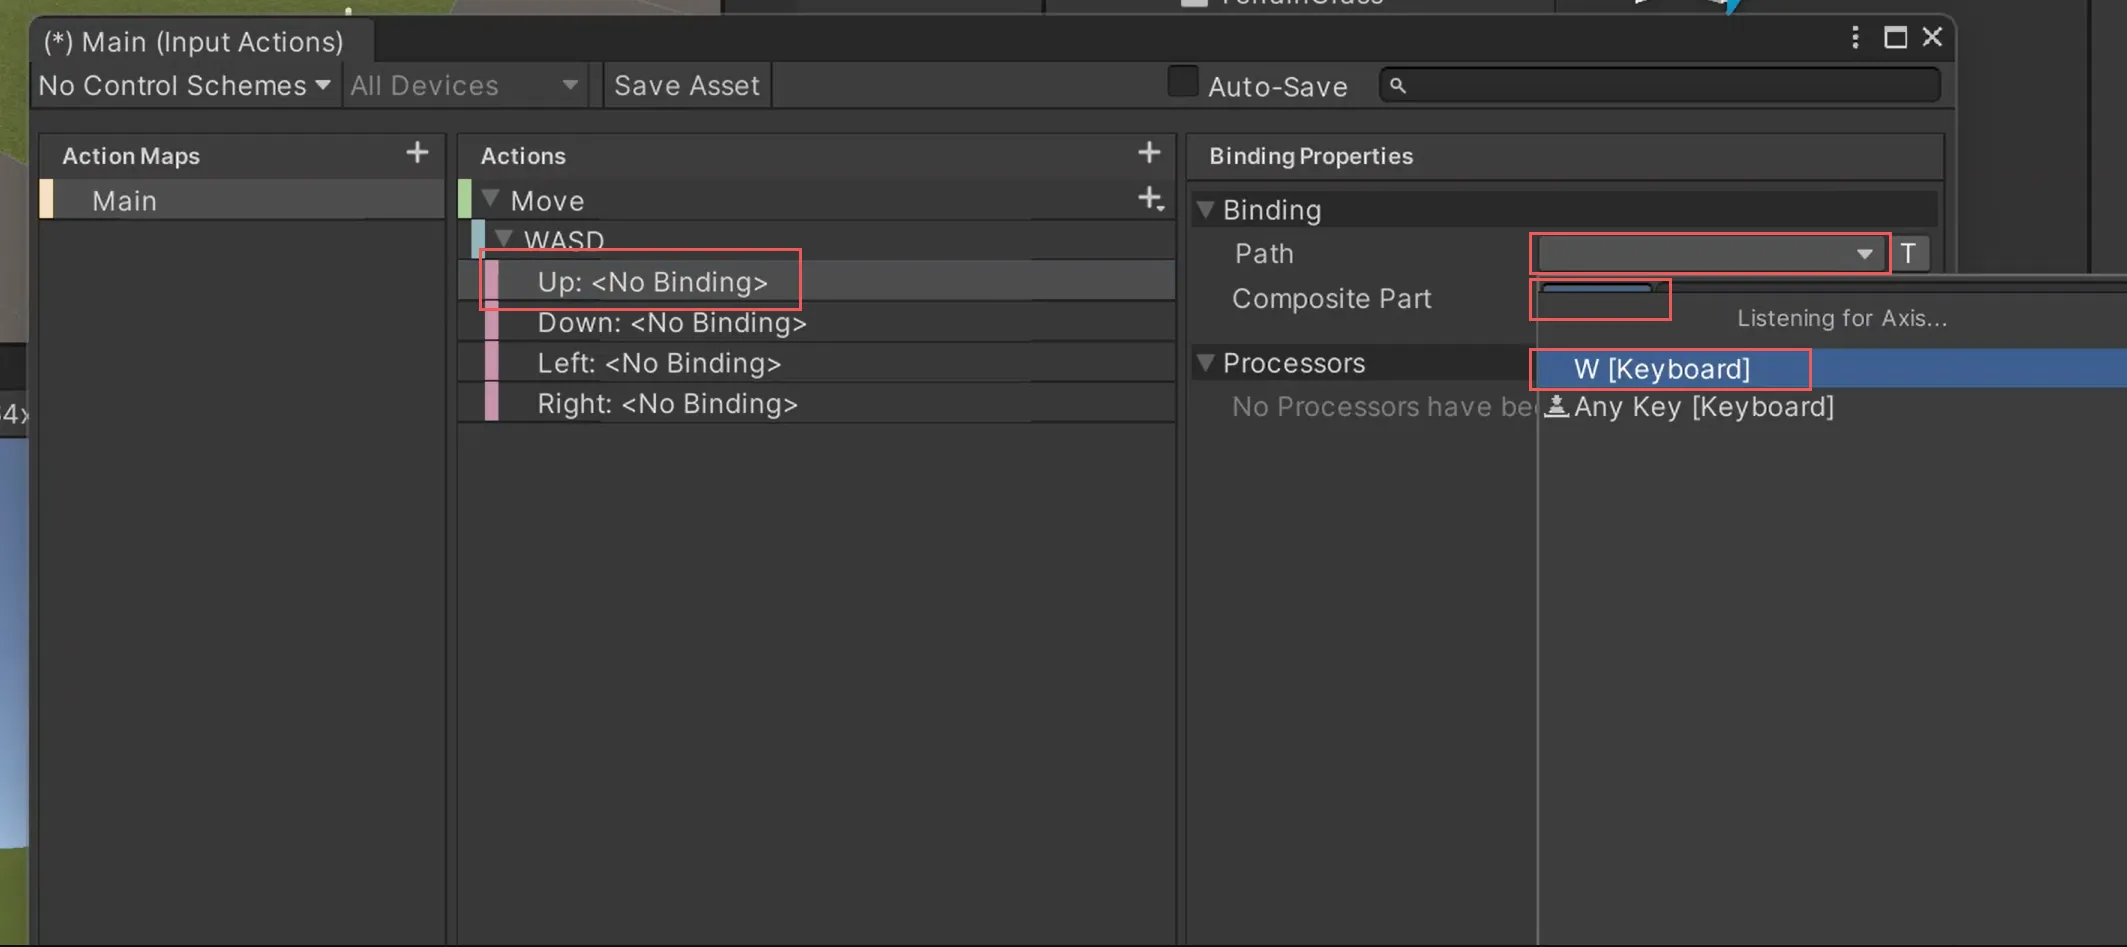Select the Down: <No Binding> entry
2127x947 pixels.
click(671, 323)
